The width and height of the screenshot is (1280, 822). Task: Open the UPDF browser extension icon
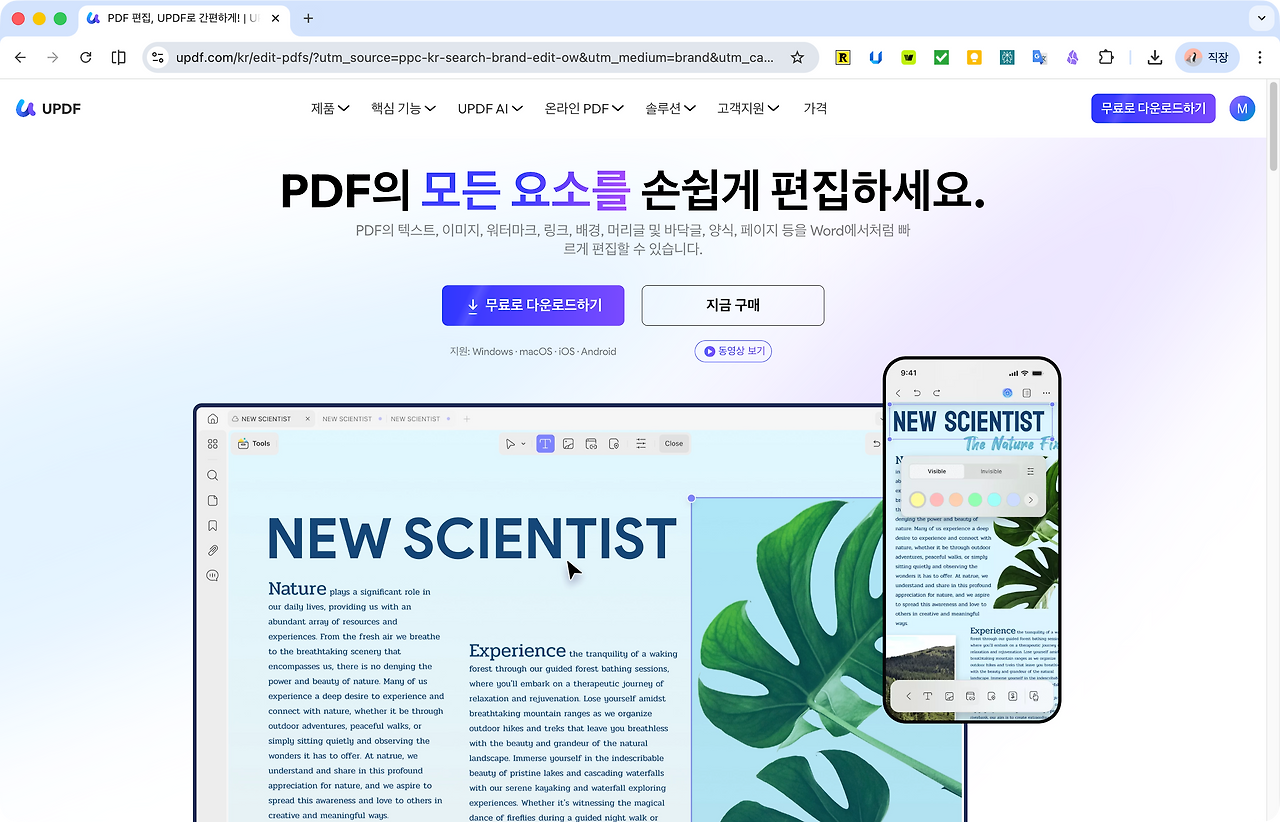[875, 58]
